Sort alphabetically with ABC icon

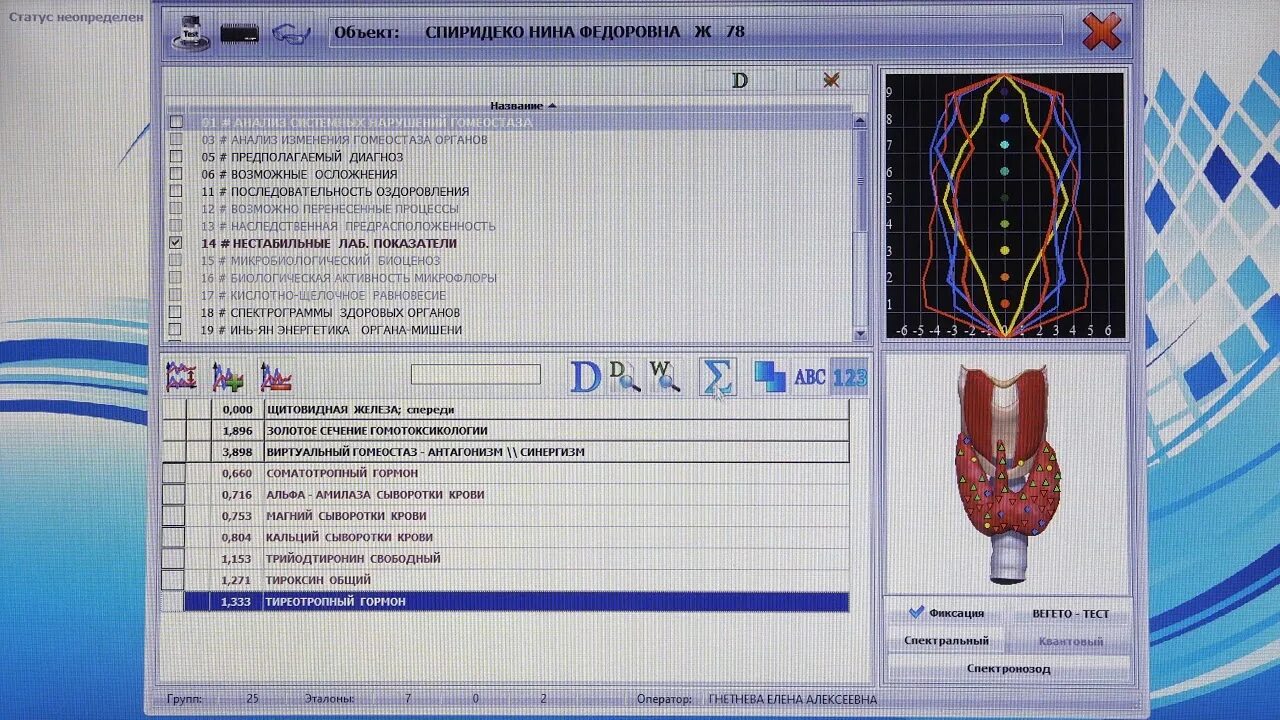pos(809,377)
